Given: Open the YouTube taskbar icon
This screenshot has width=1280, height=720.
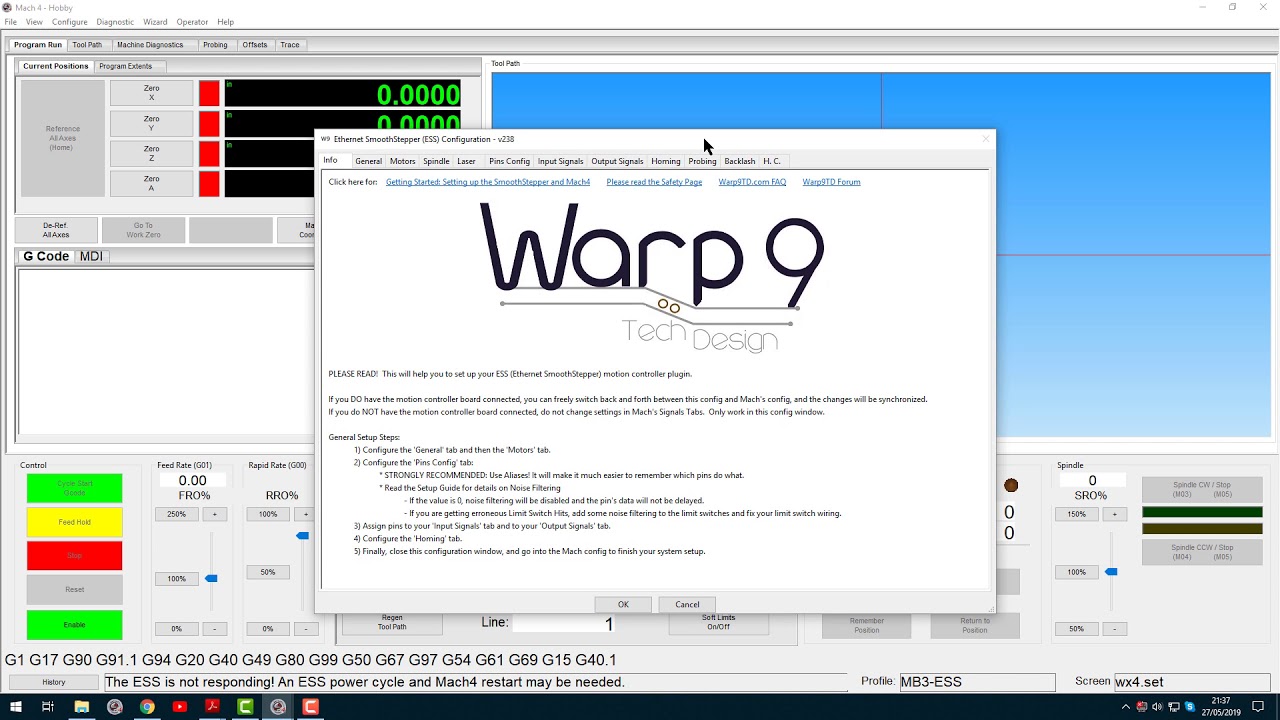Looking at the screenshot, I should [x=180, y=707].
